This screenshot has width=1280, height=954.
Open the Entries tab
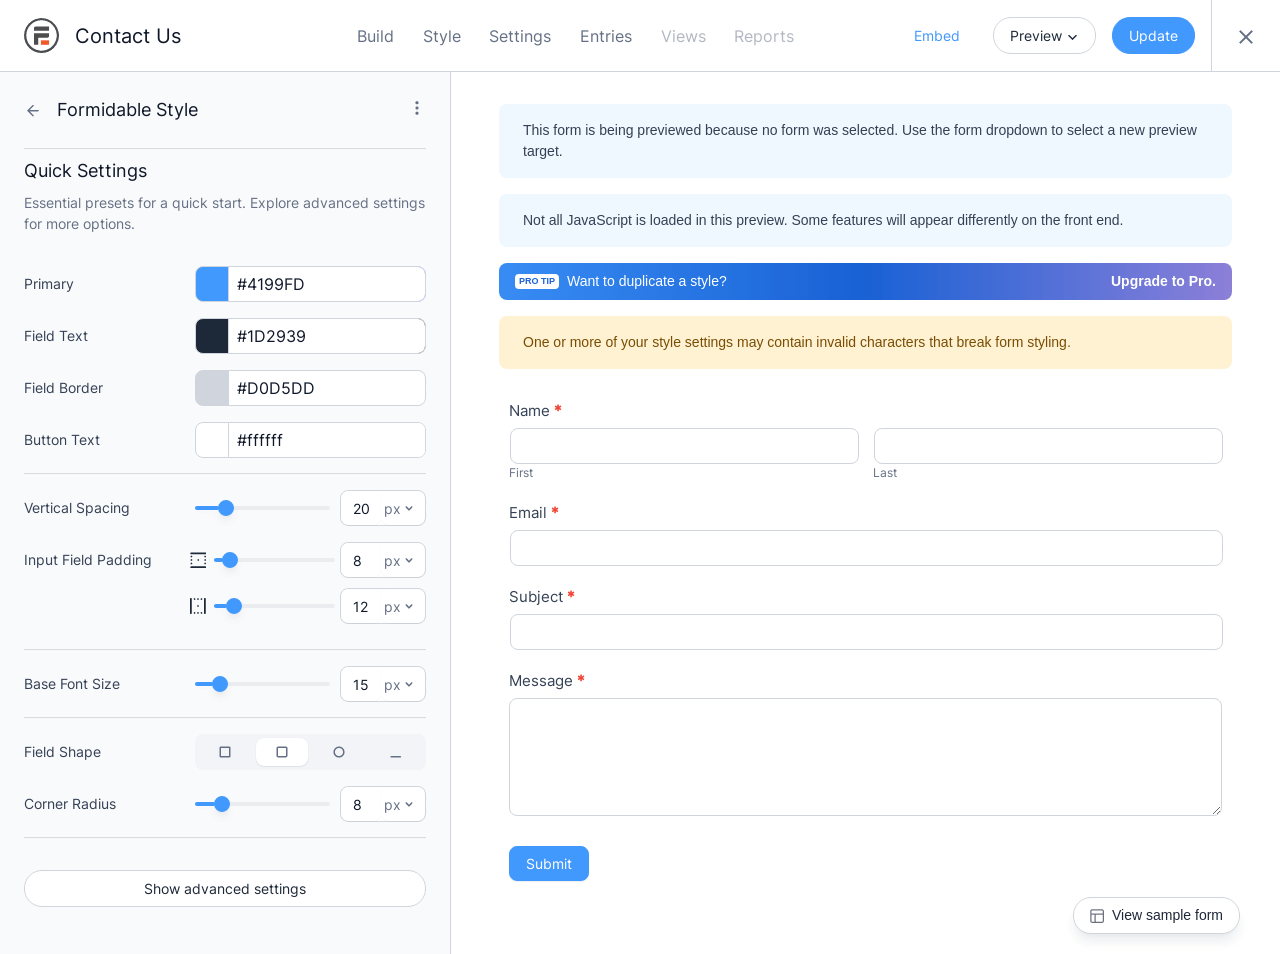tap(606, 36)
